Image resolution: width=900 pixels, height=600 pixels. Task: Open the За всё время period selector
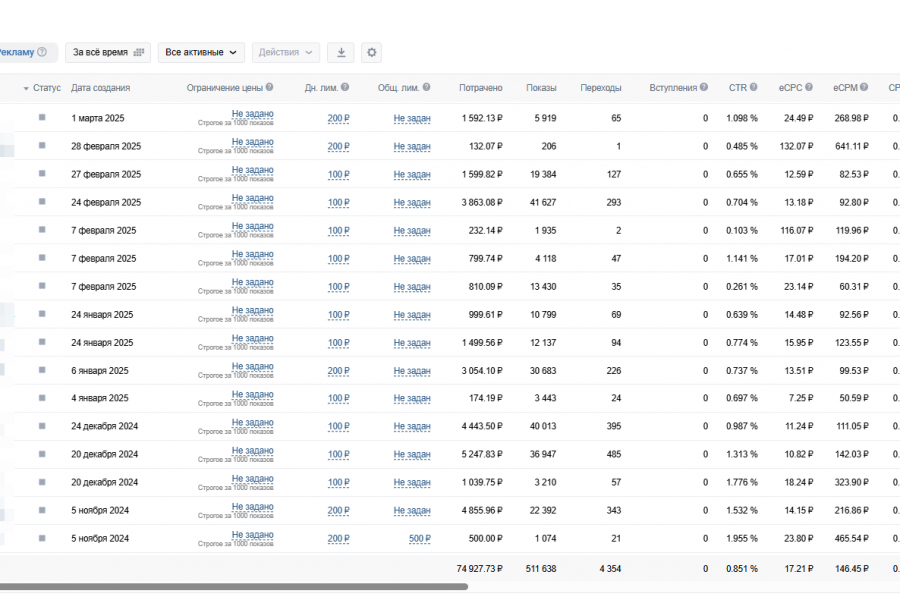point(108,52)
